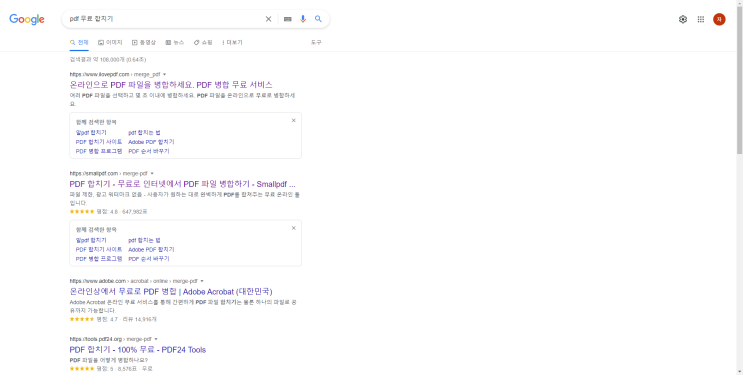Clear the search box with the X icon
This screenshot has width=743, height=375.
click(268, 19)
